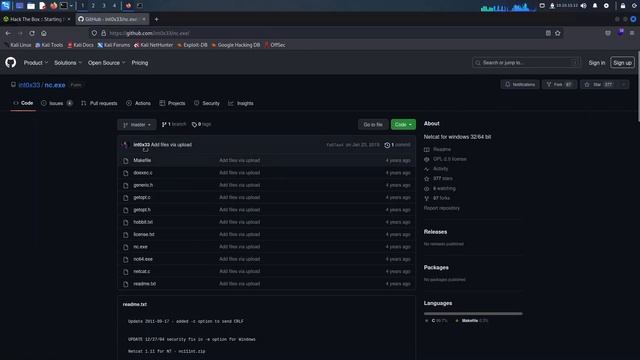Click the site lock icon in address bar

point(104,33)
